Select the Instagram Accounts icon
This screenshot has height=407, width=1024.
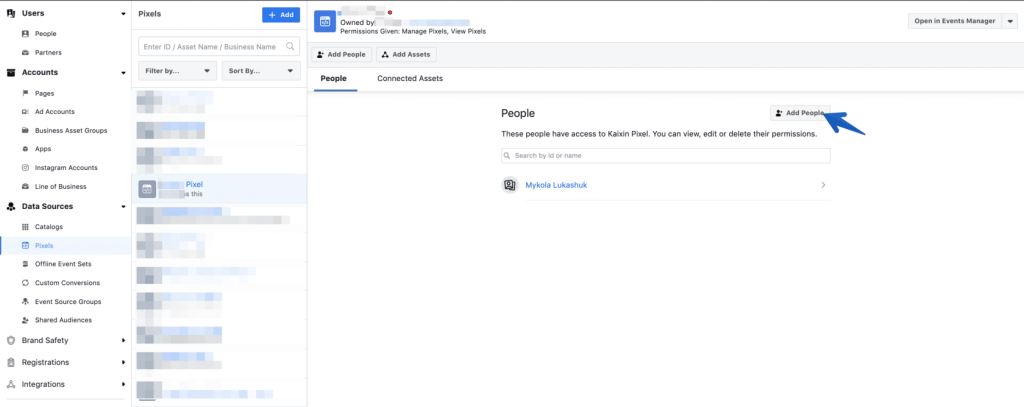tap(25, 168)
